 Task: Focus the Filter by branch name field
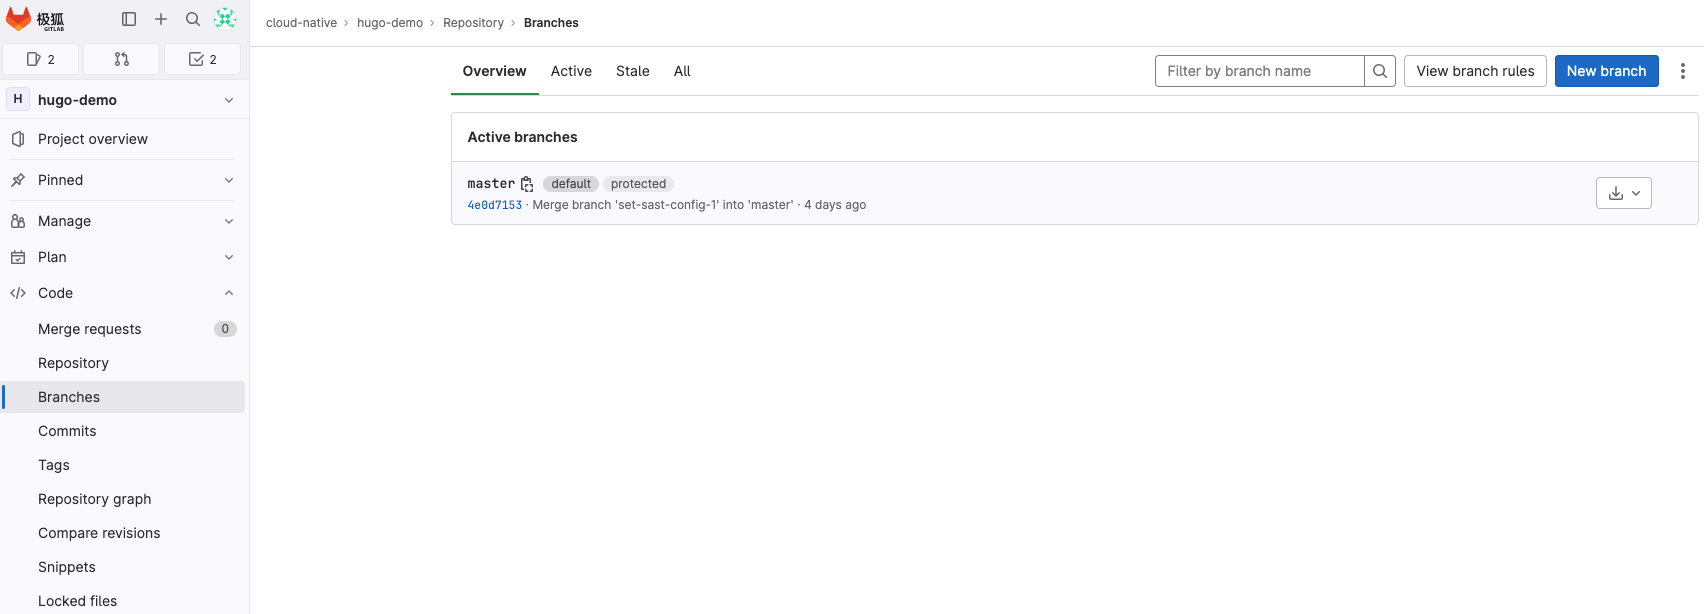point(1259,71)
